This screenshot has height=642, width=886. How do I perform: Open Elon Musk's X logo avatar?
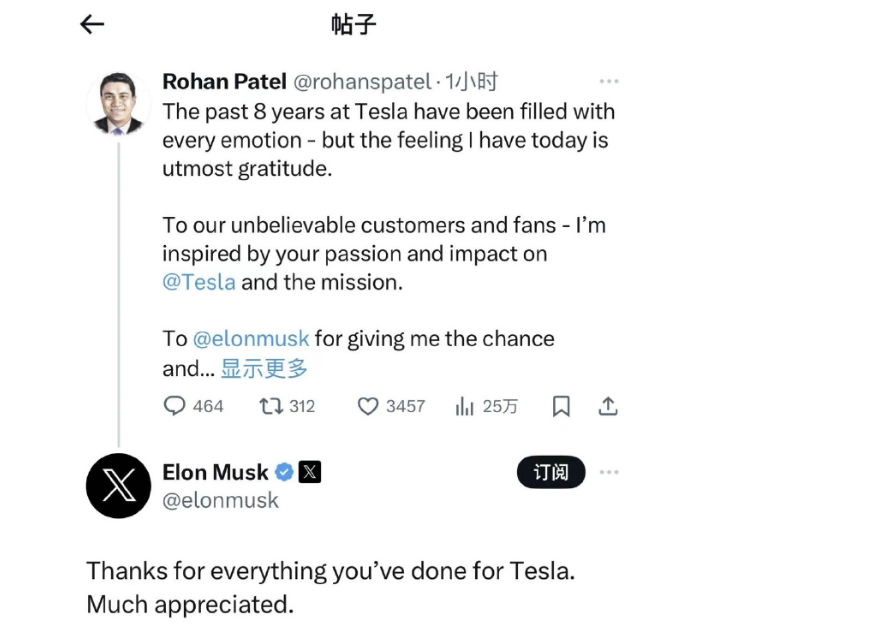pyautogui.click(x=119, y=485)
